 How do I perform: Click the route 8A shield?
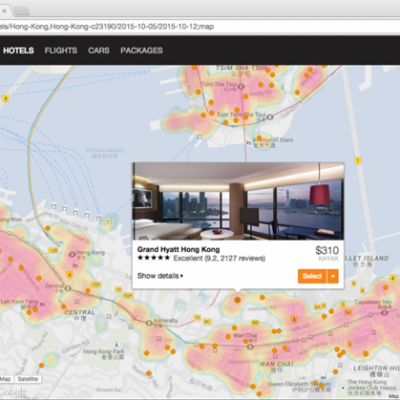click(x=317, y=307)
